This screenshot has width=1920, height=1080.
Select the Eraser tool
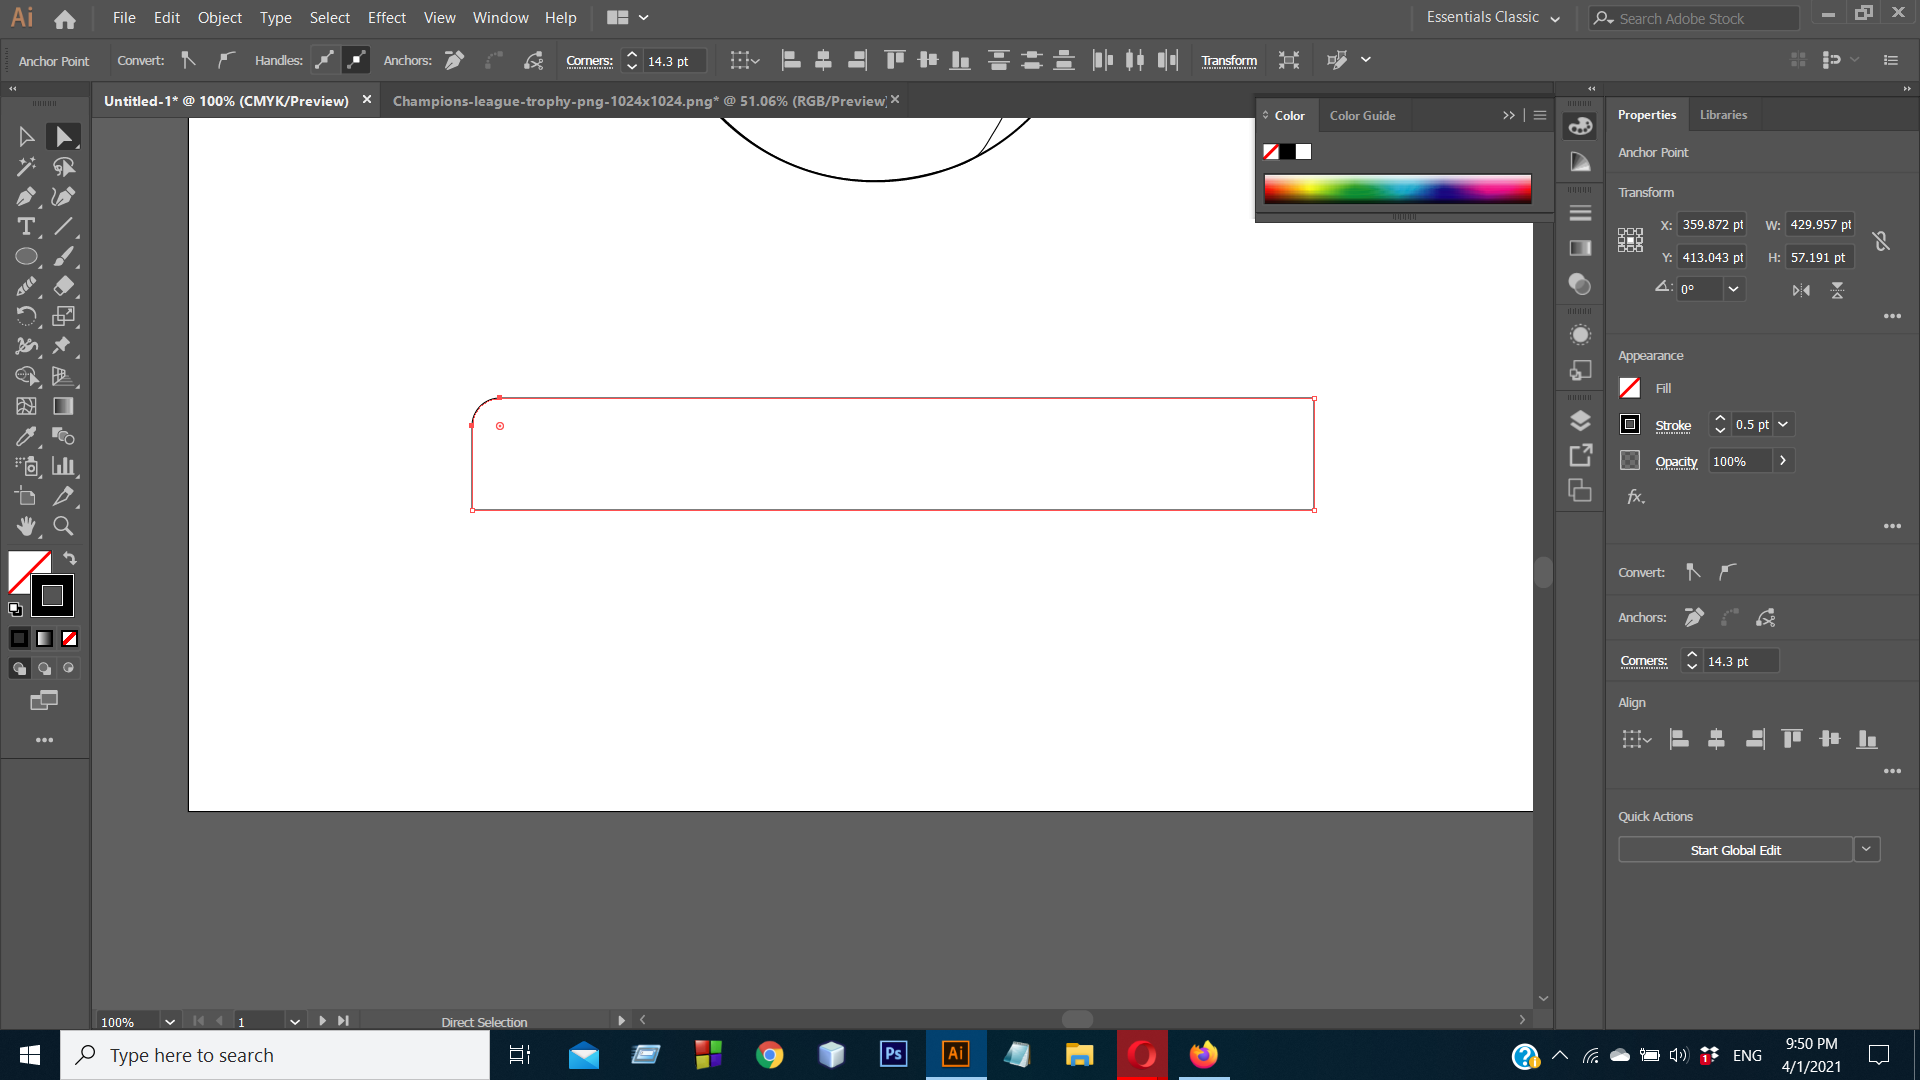(x=63, y=287)
